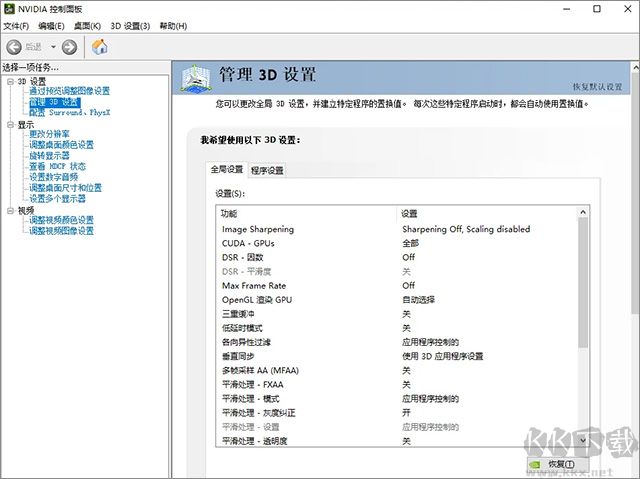Select 调整桌面颜色设置 in the tree
The image size is (640, 479).
[x=61, y=145]
